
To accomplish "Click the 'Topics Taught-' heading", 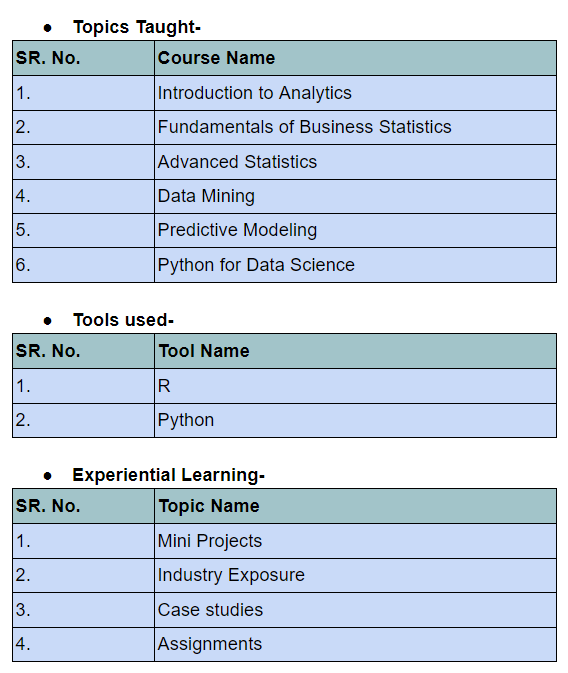I will pyautogui.click(x=137, y=27).
